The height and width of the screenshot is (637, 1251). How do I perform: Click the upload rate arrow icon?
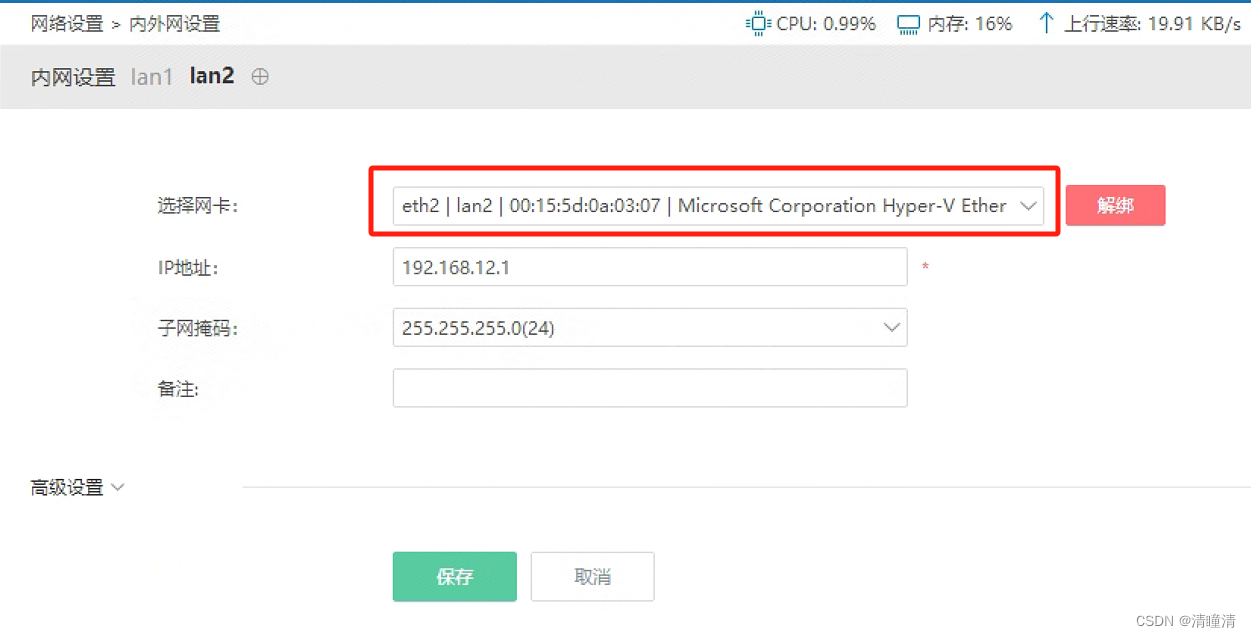[1046, 23]
